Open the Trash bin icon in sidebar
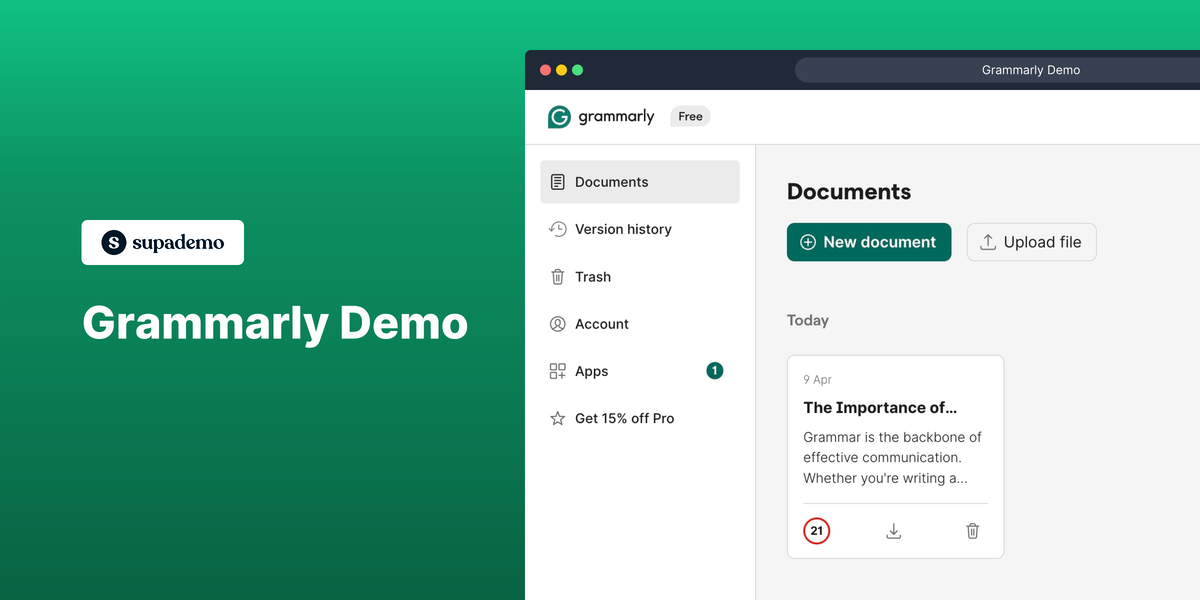This screenshot has width=1200, height=600. pyautogui.click(x=557, y=277)
